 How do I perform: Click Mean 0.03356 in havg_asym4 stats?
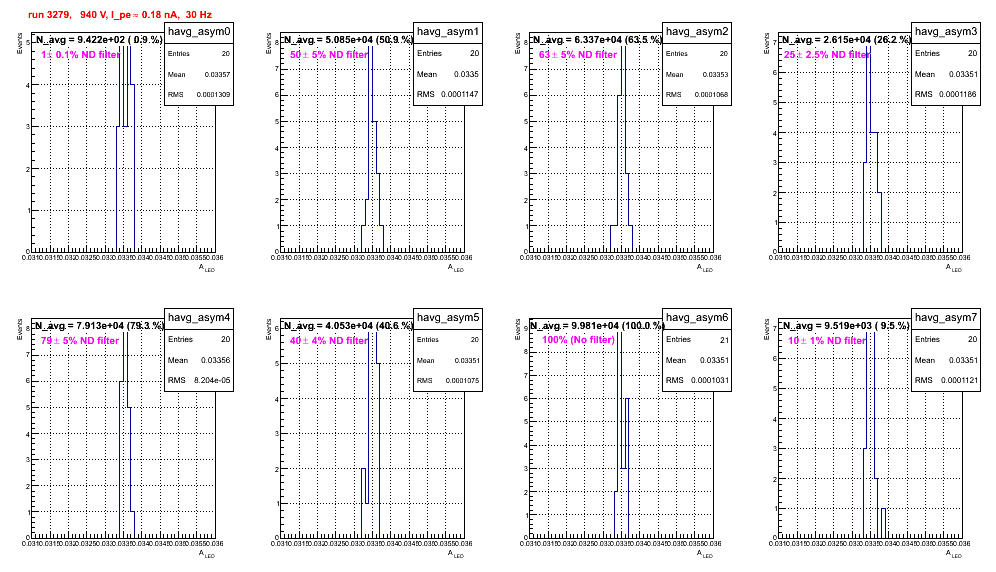199,360
